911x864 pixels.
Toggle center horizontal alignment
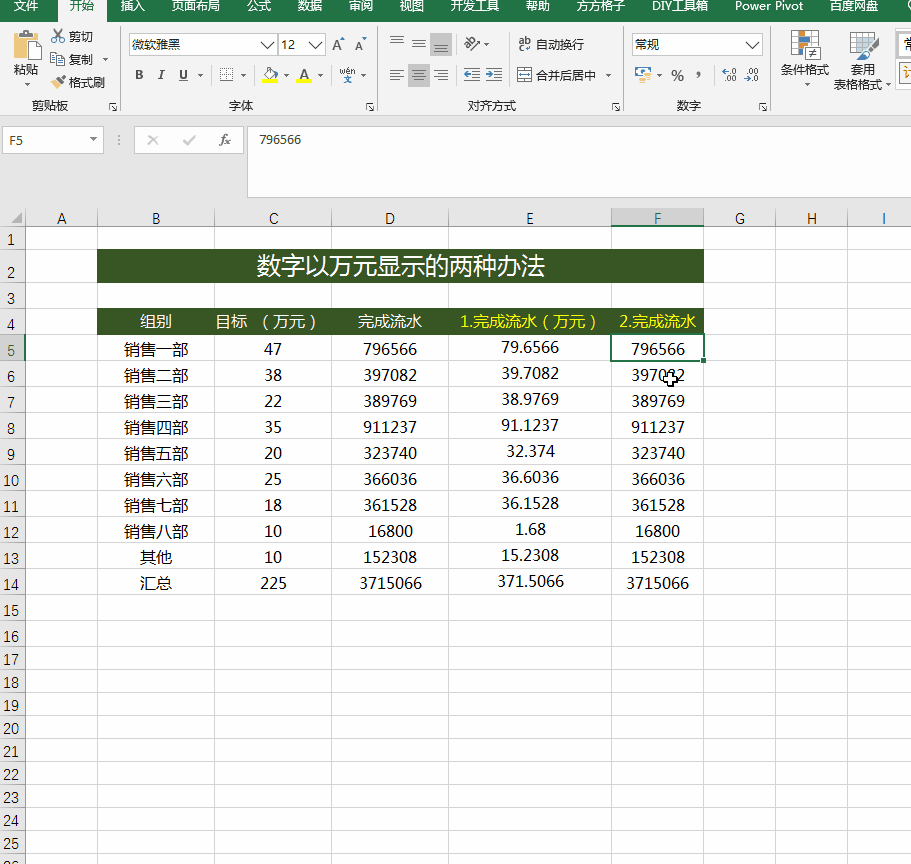(419, 75)
